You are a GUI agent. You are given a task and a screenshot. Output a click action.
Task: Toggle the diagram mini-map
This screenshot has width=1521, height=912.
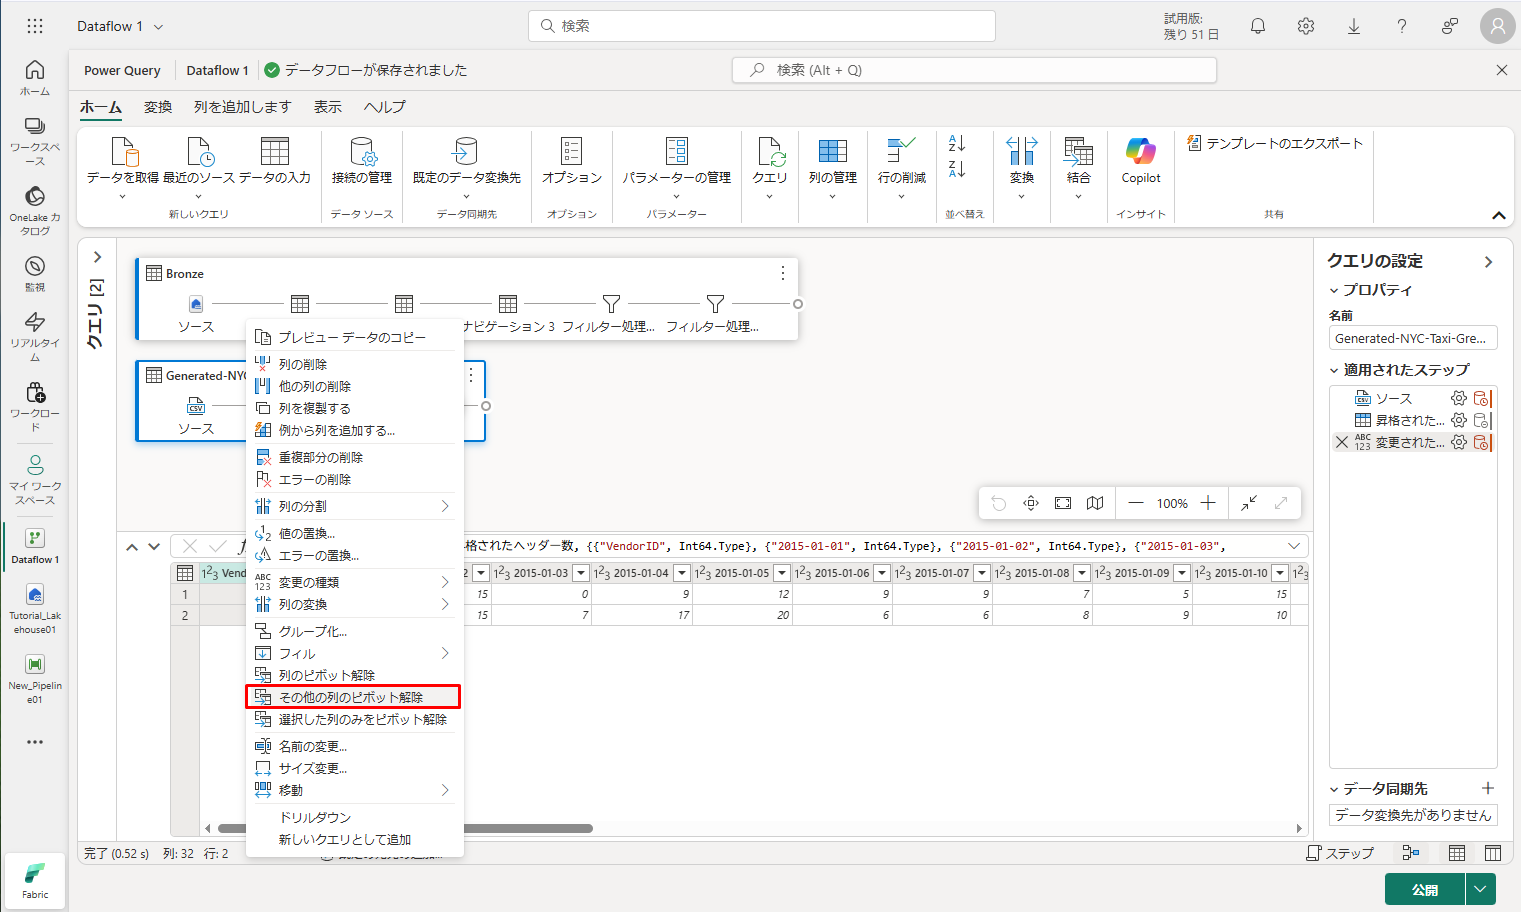pos(1095,503)
